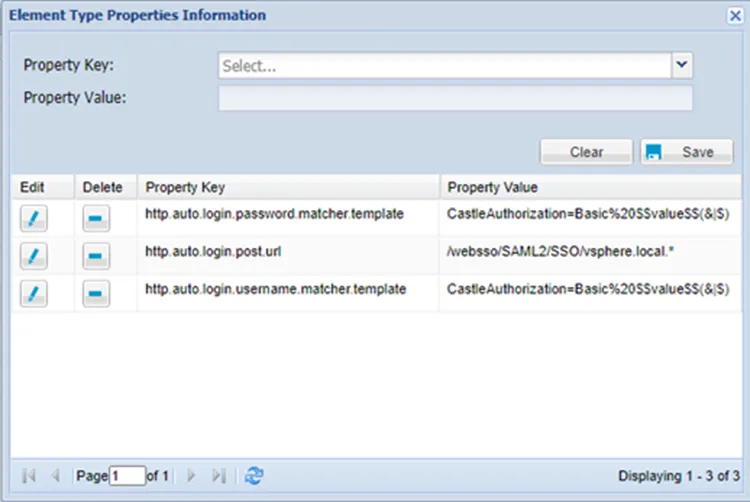Delete the http.auto.login.post.url property
This screenshot has height=502, width=750.
click(x=96, y=256)
